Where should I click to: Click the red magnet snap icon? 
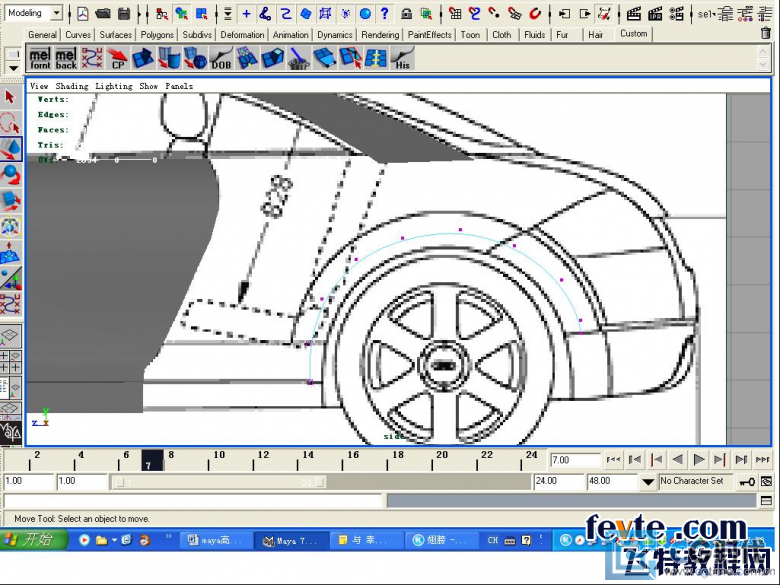(535, 14)
